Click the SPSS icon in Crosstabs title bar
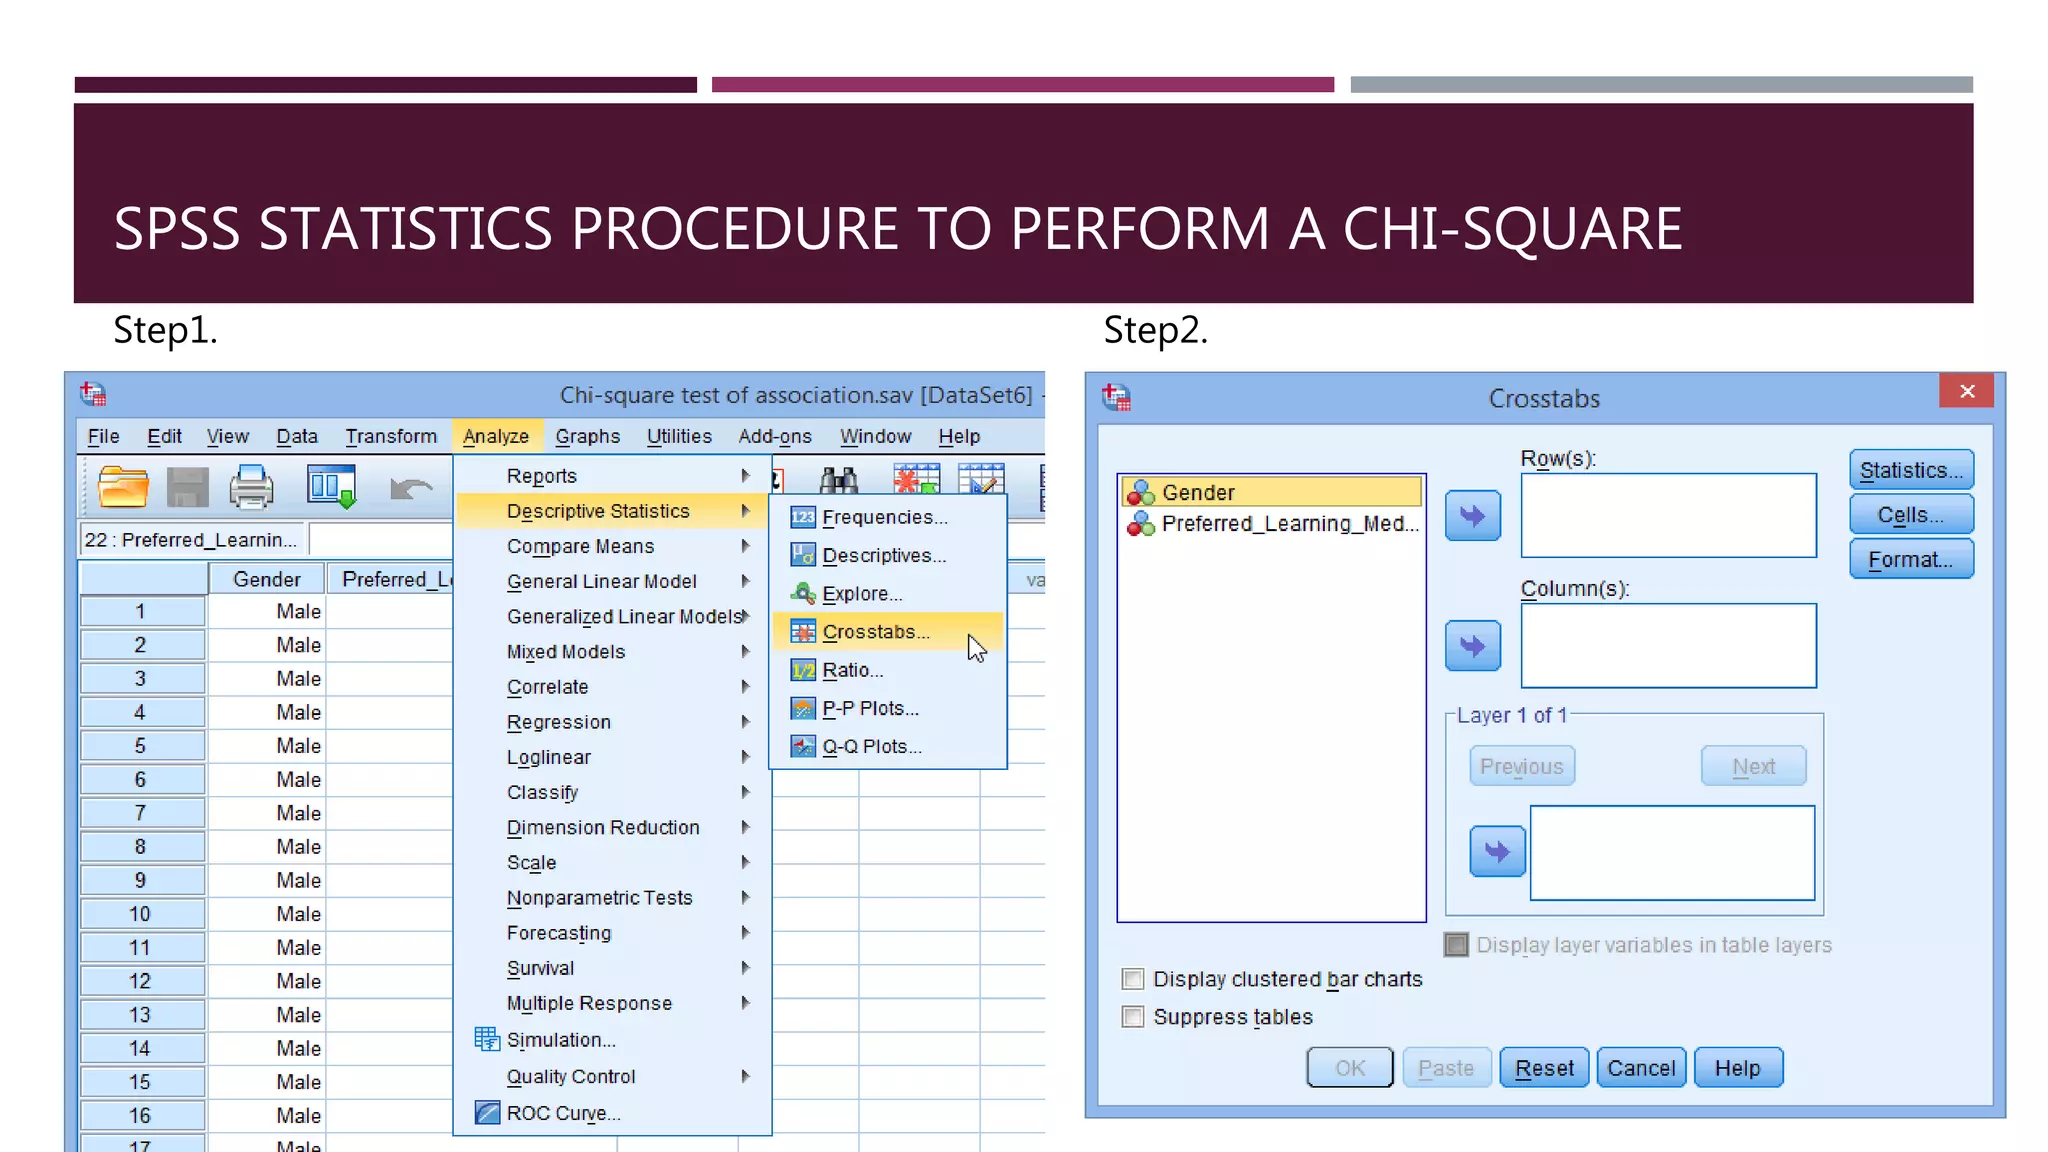This screenshot has height=1152, width=2048. click(1116, 397)
